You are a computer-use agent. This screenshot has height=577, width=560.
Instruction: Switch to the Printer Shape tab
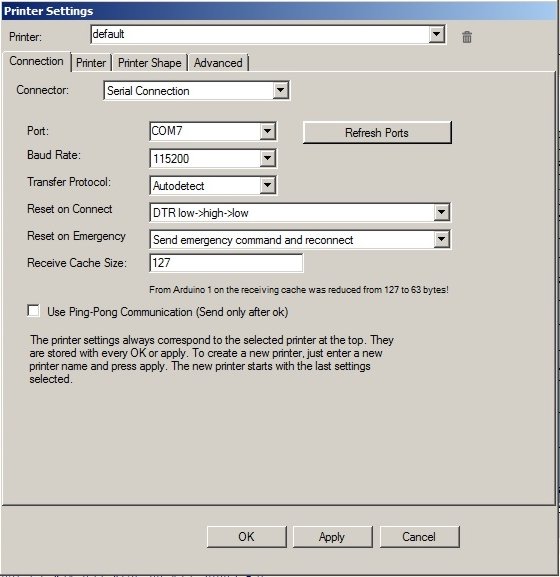coord(149,63)
